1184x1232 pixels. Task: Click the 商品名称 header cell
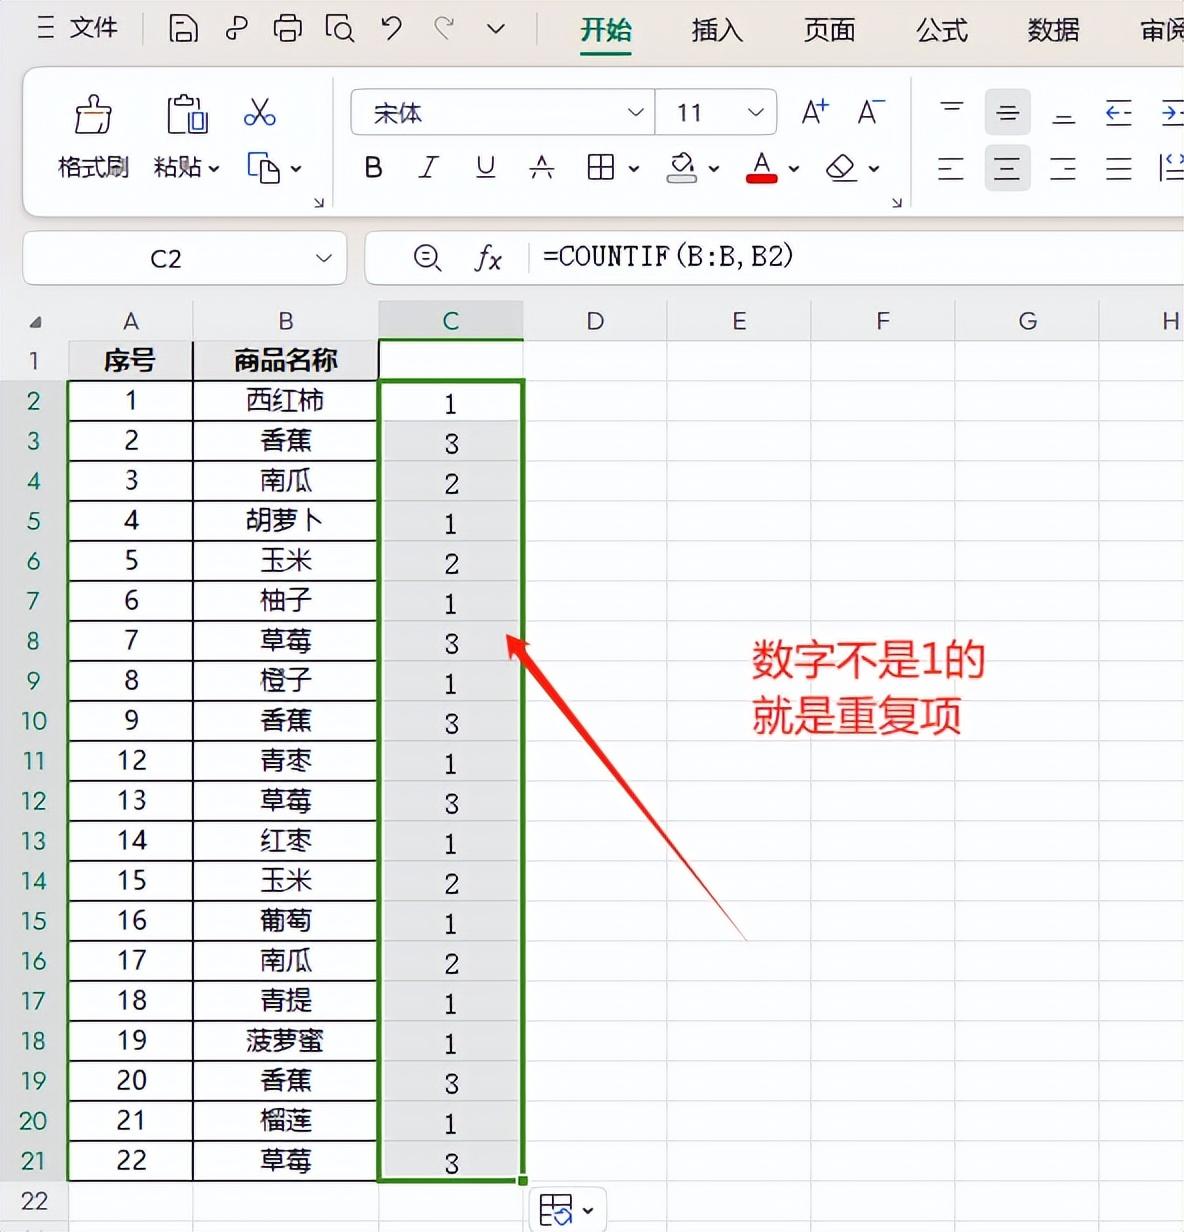pyautogui.click(x=286, y=360)
